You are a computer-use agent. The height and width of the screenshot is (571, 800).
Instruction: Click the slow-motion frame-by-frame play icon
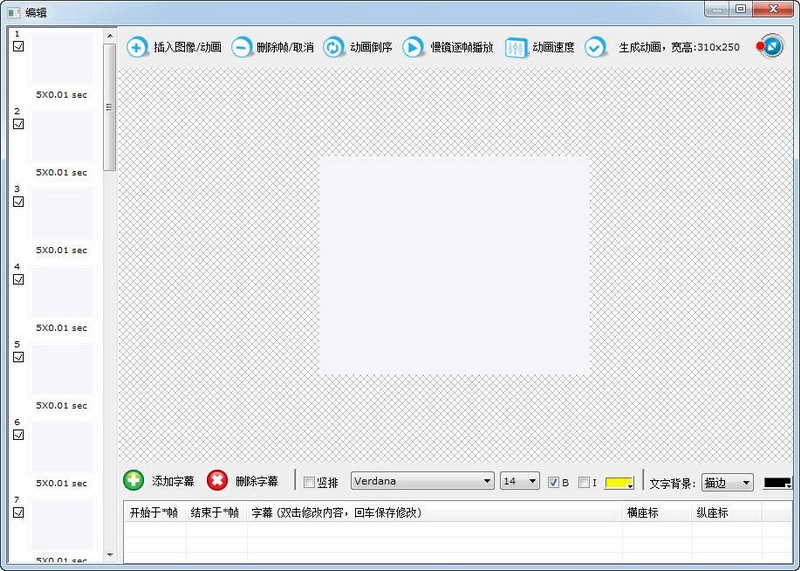coord(413,47)
